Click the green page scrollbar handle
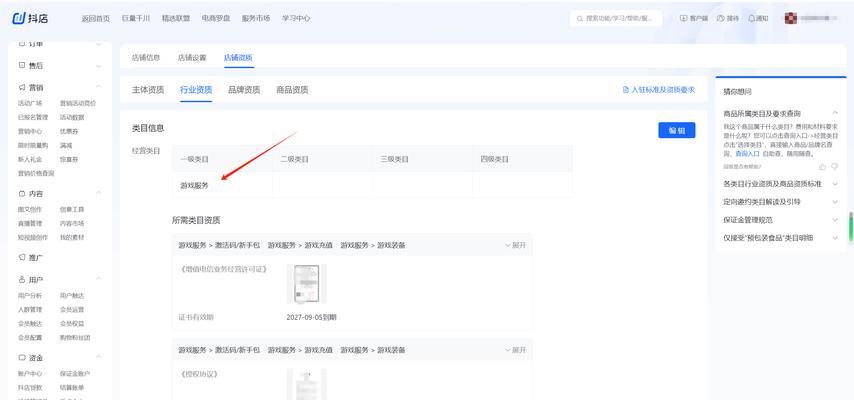This screenshot has height=400, width=854. [851, 226]
